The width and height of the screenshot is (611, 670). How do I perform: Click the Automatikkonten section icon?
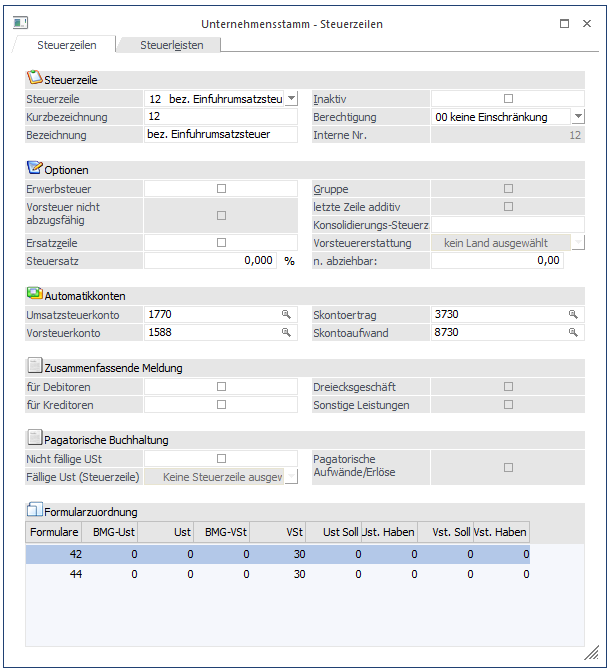[x=34, y=295]
